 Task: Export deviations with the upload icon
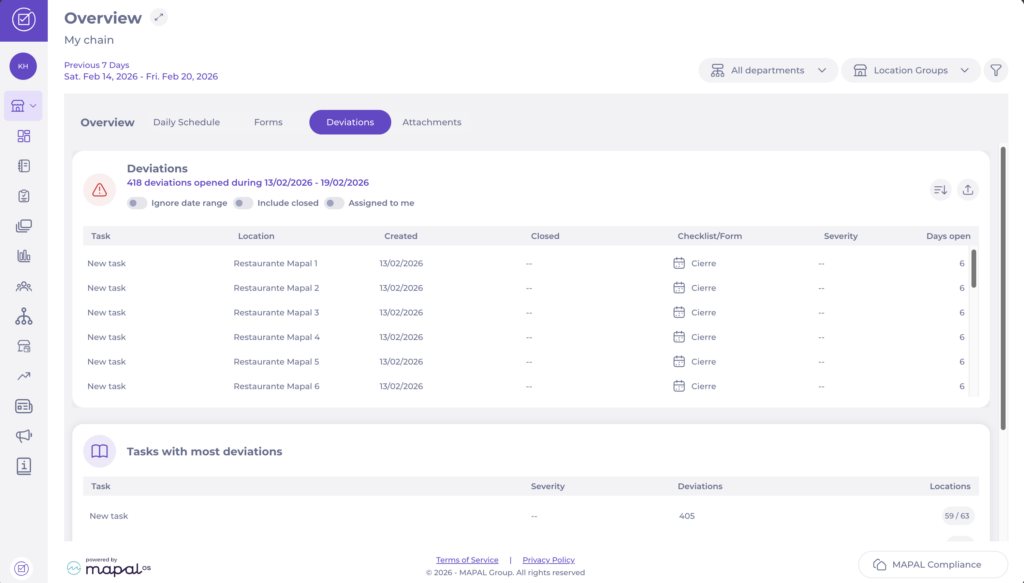pos(967,189)
